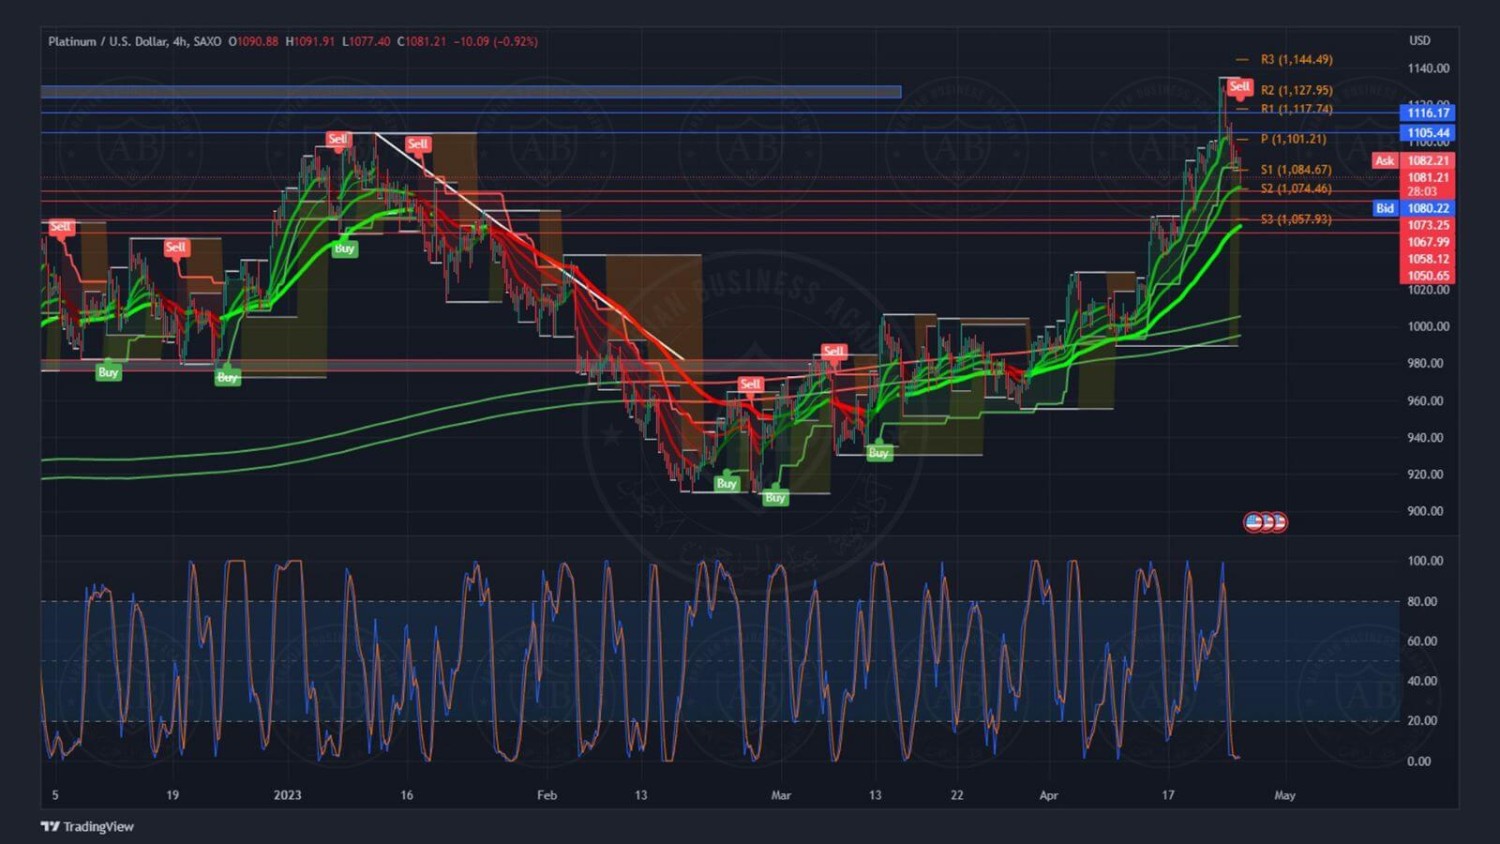Screen dimensions: 1500x844
Task: Click the red Ask price tag
Action: click(x=1384, y=161)
